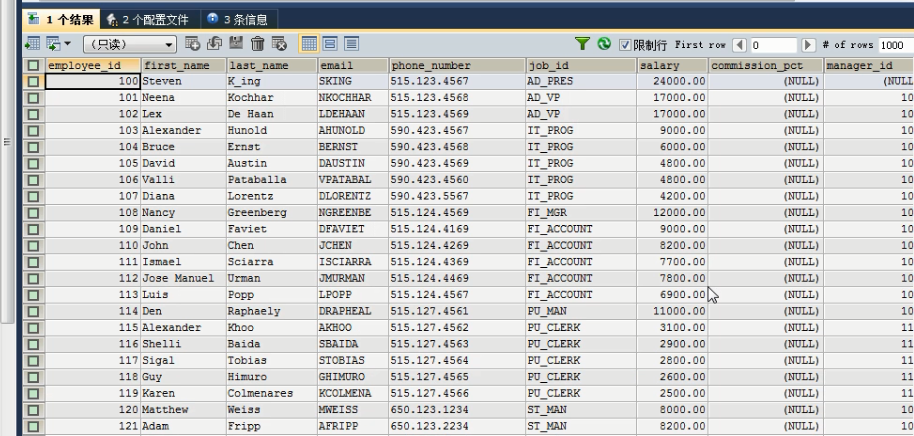Click the Ismael first name cell

[184, 262]
